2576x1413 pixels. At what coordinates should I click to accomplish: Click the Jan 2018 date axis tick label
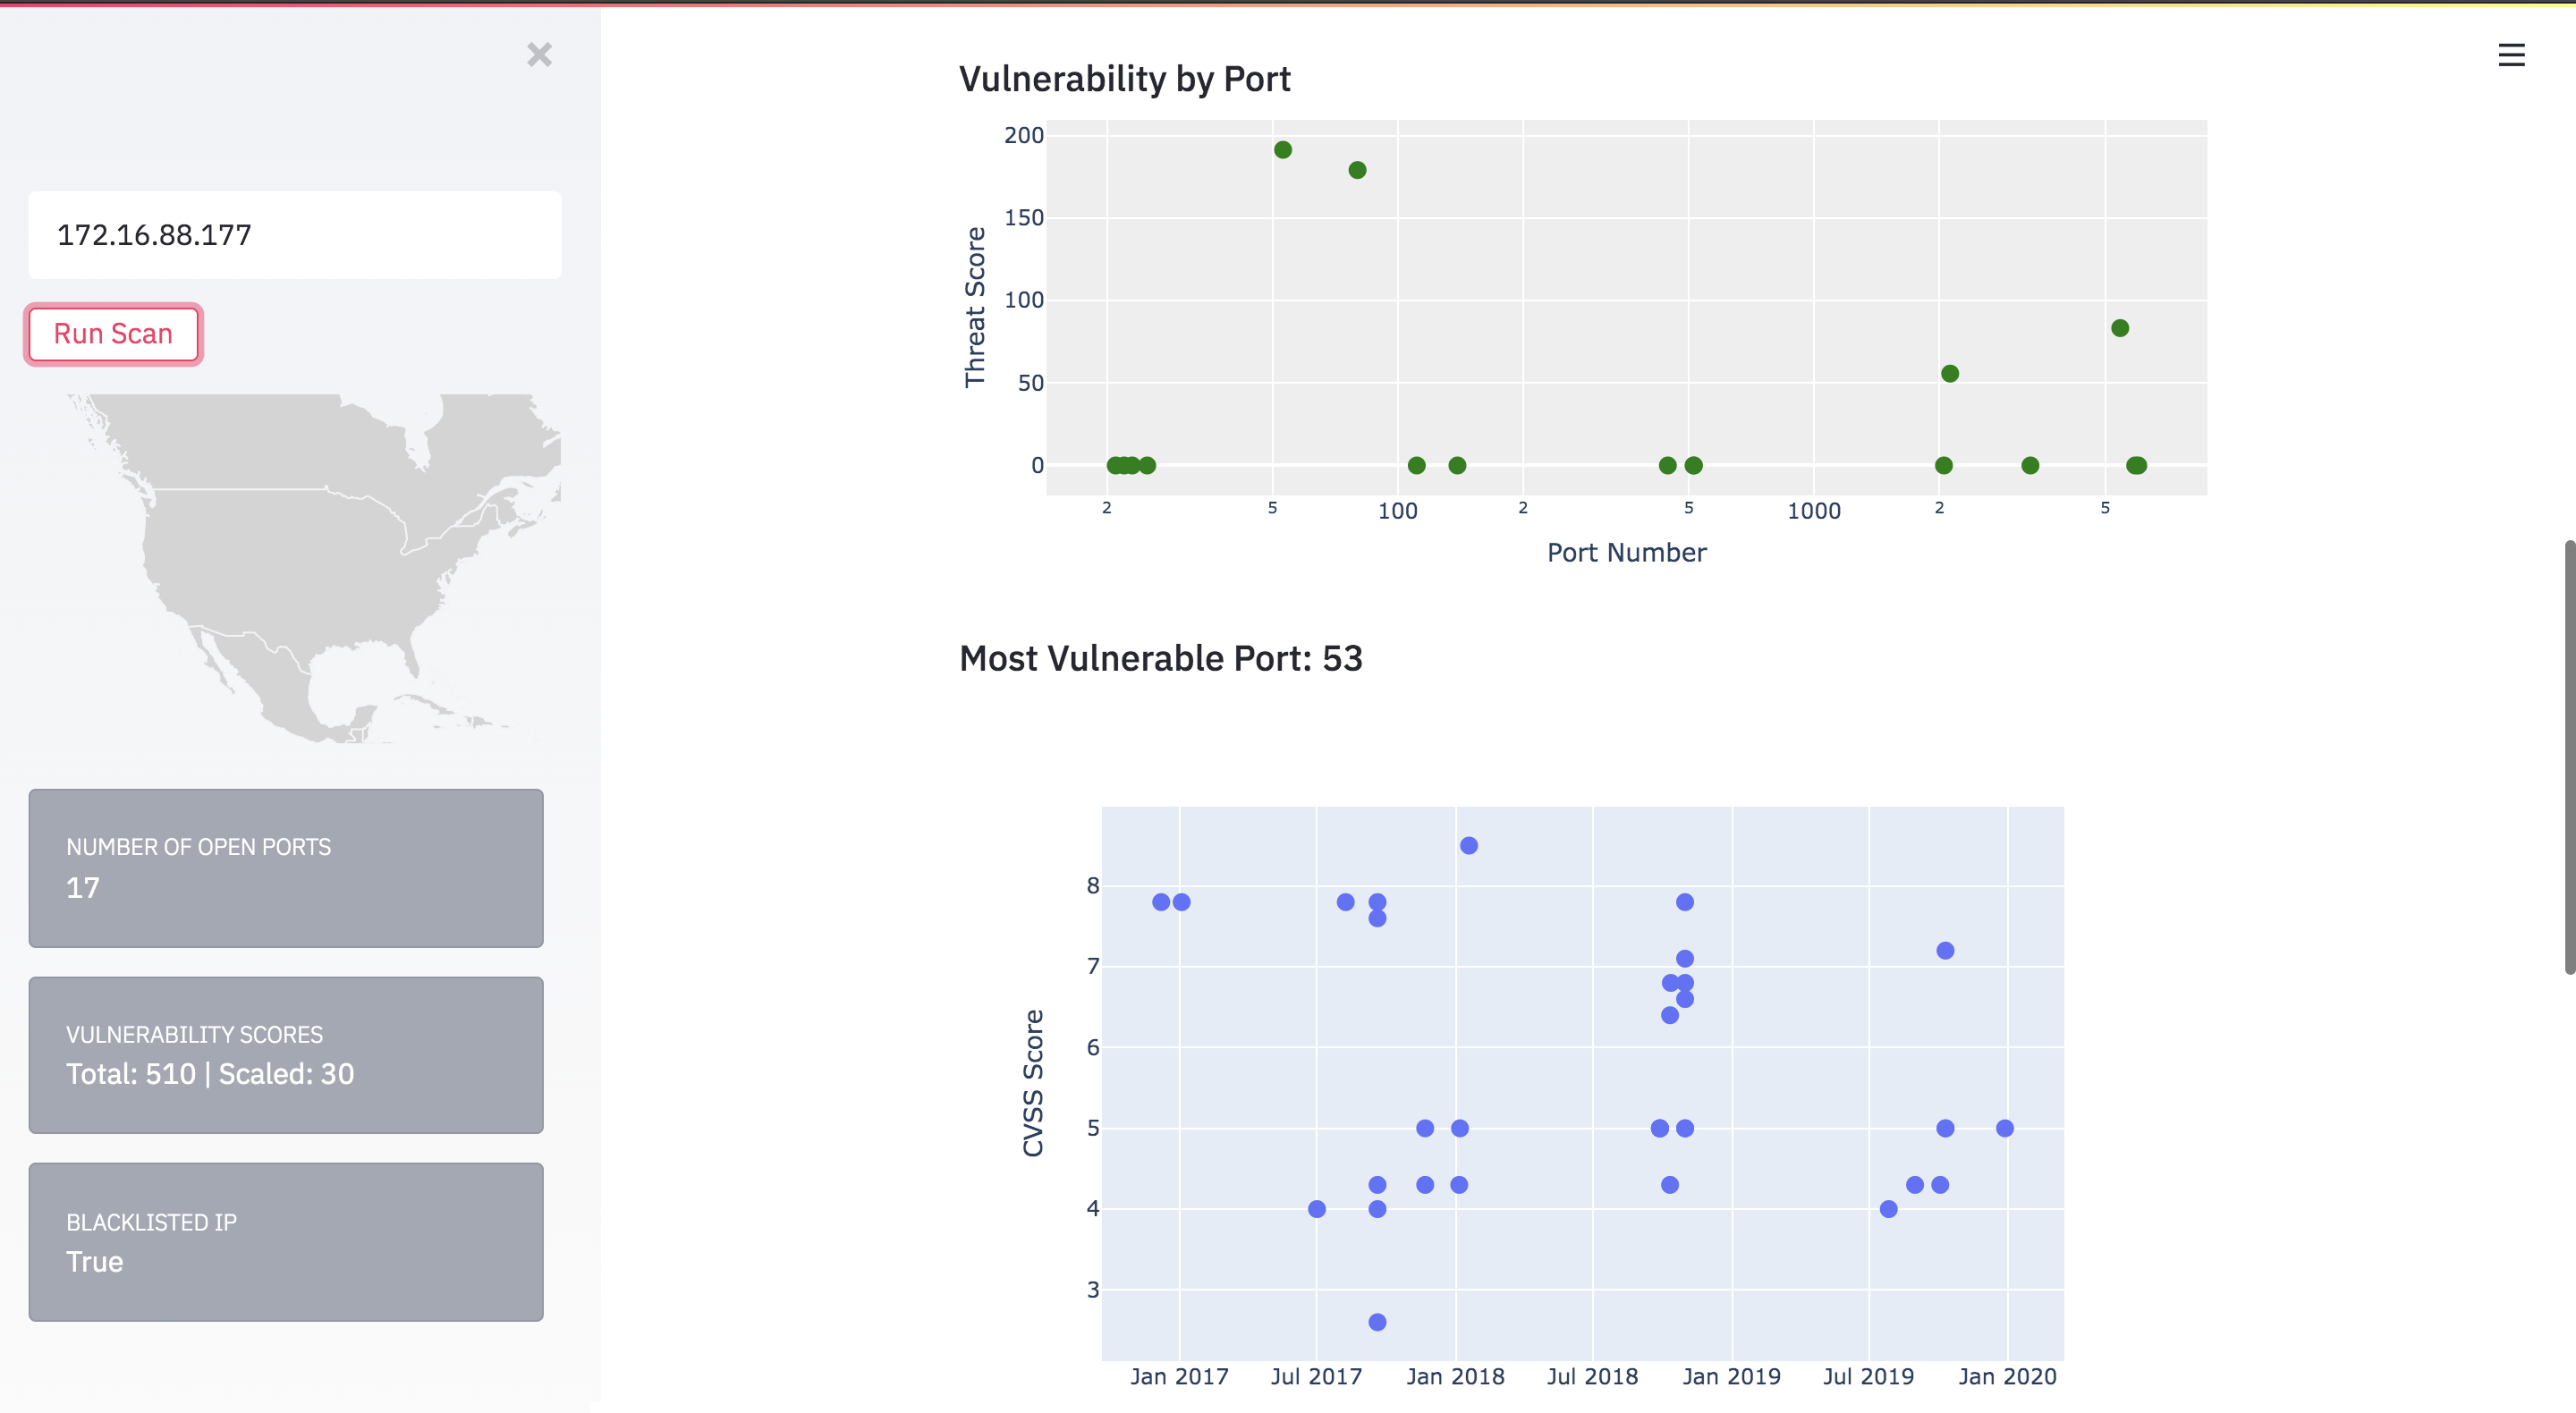[x=1455, y=1376]
